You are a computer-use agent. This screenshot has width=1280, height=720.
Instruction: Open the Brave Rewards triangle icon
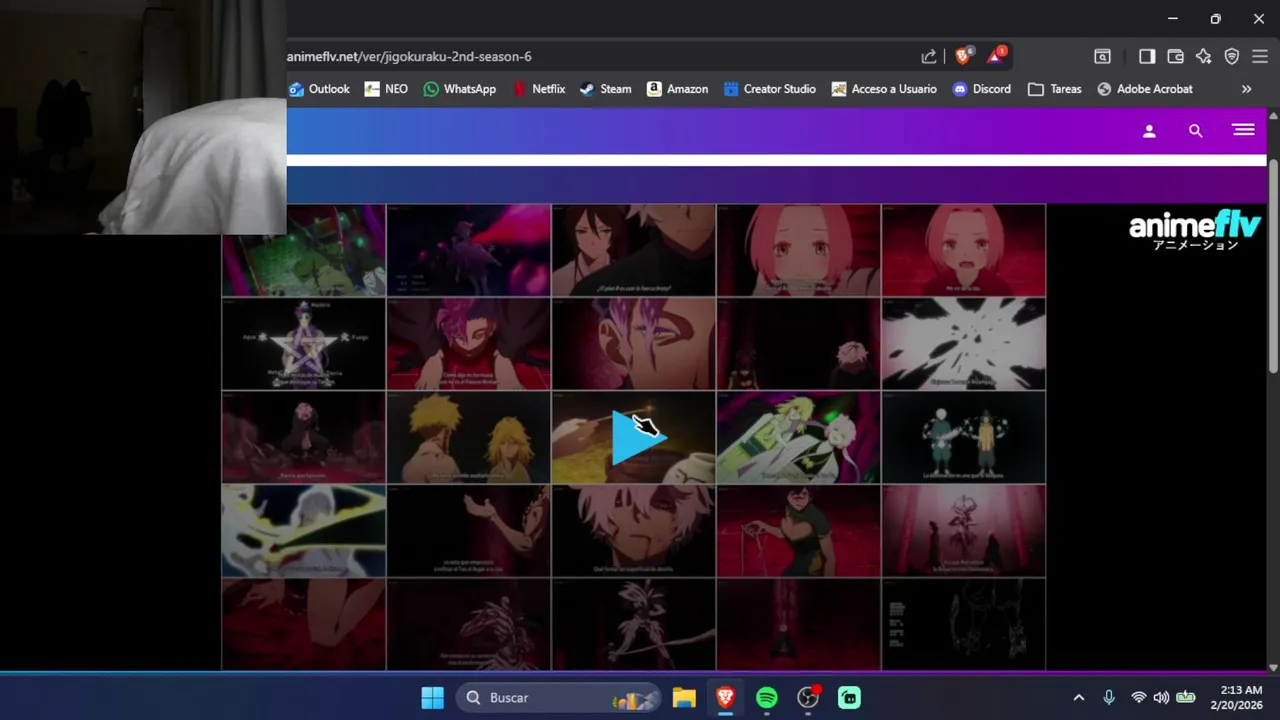(997, 57)
